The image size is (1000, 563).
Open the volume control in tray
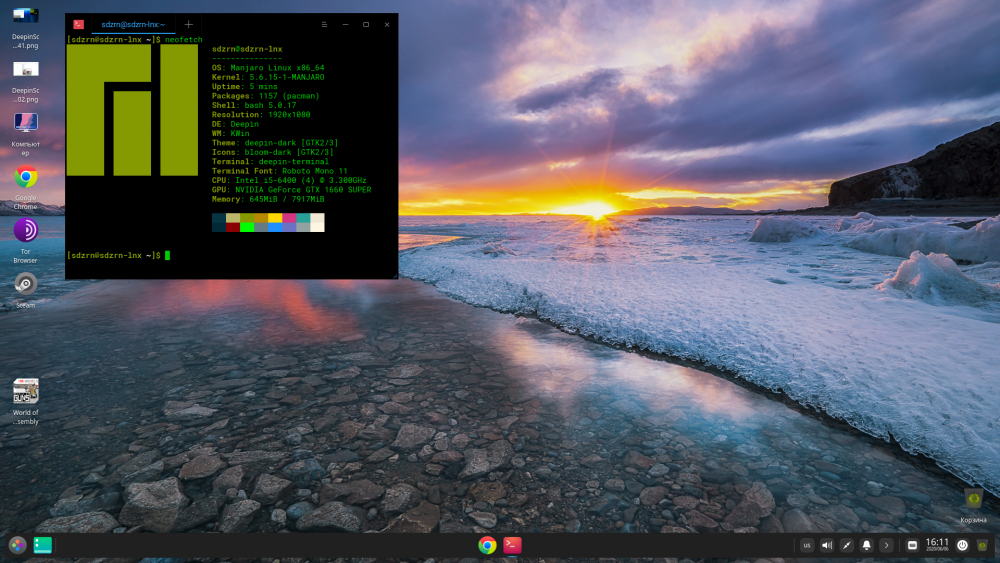tap(827, 545)
